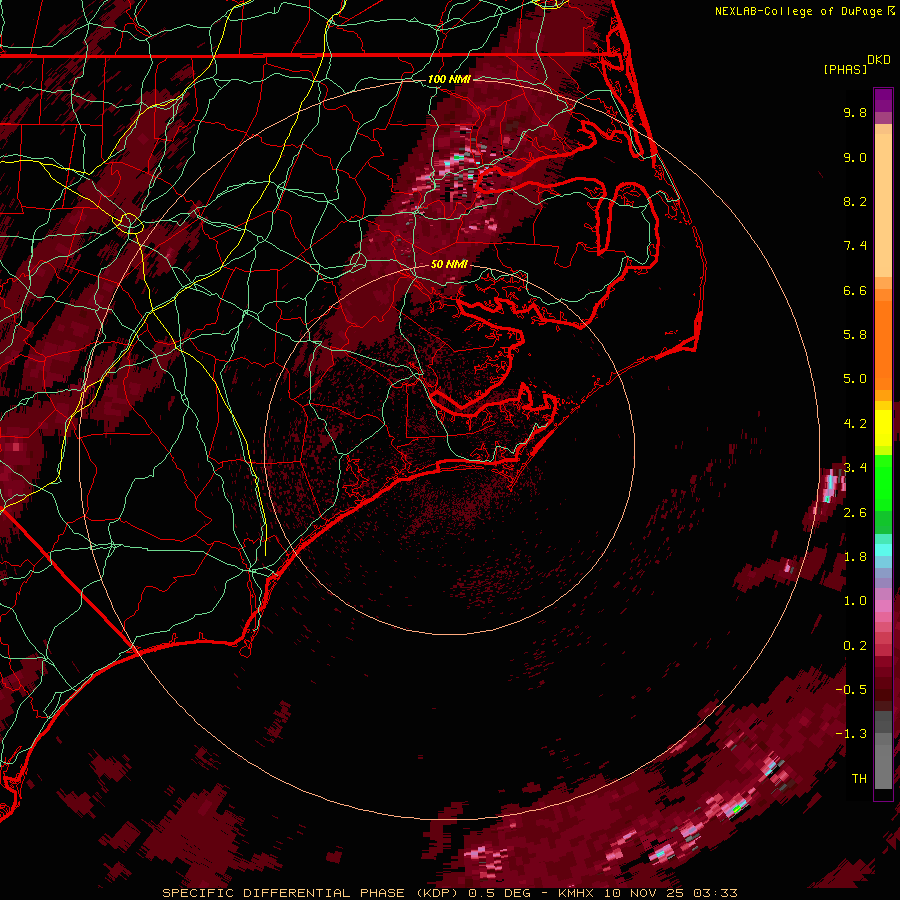Click the 8.2 scale value
Image resolution: width=900 pixels, height=900 pixels.
click(855, 201)
